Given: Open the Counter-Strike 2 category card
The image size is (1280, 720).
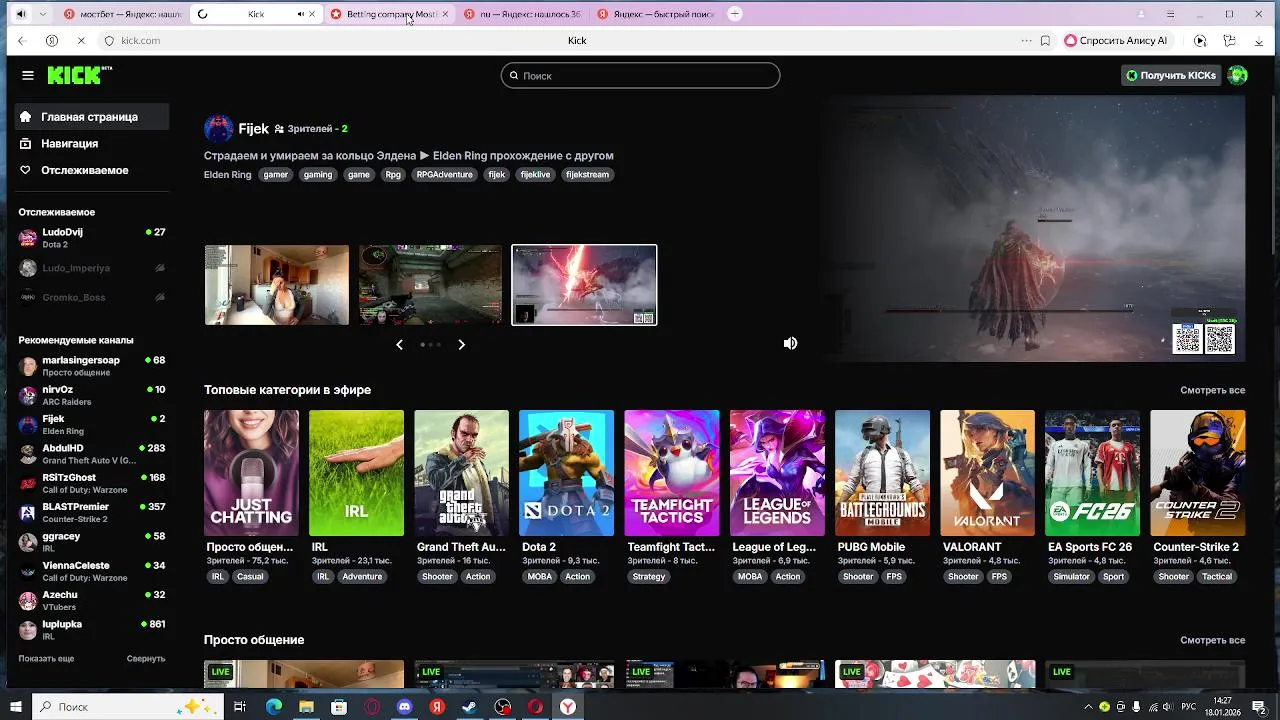Looking at the screenshot, I should (1197, 473).
